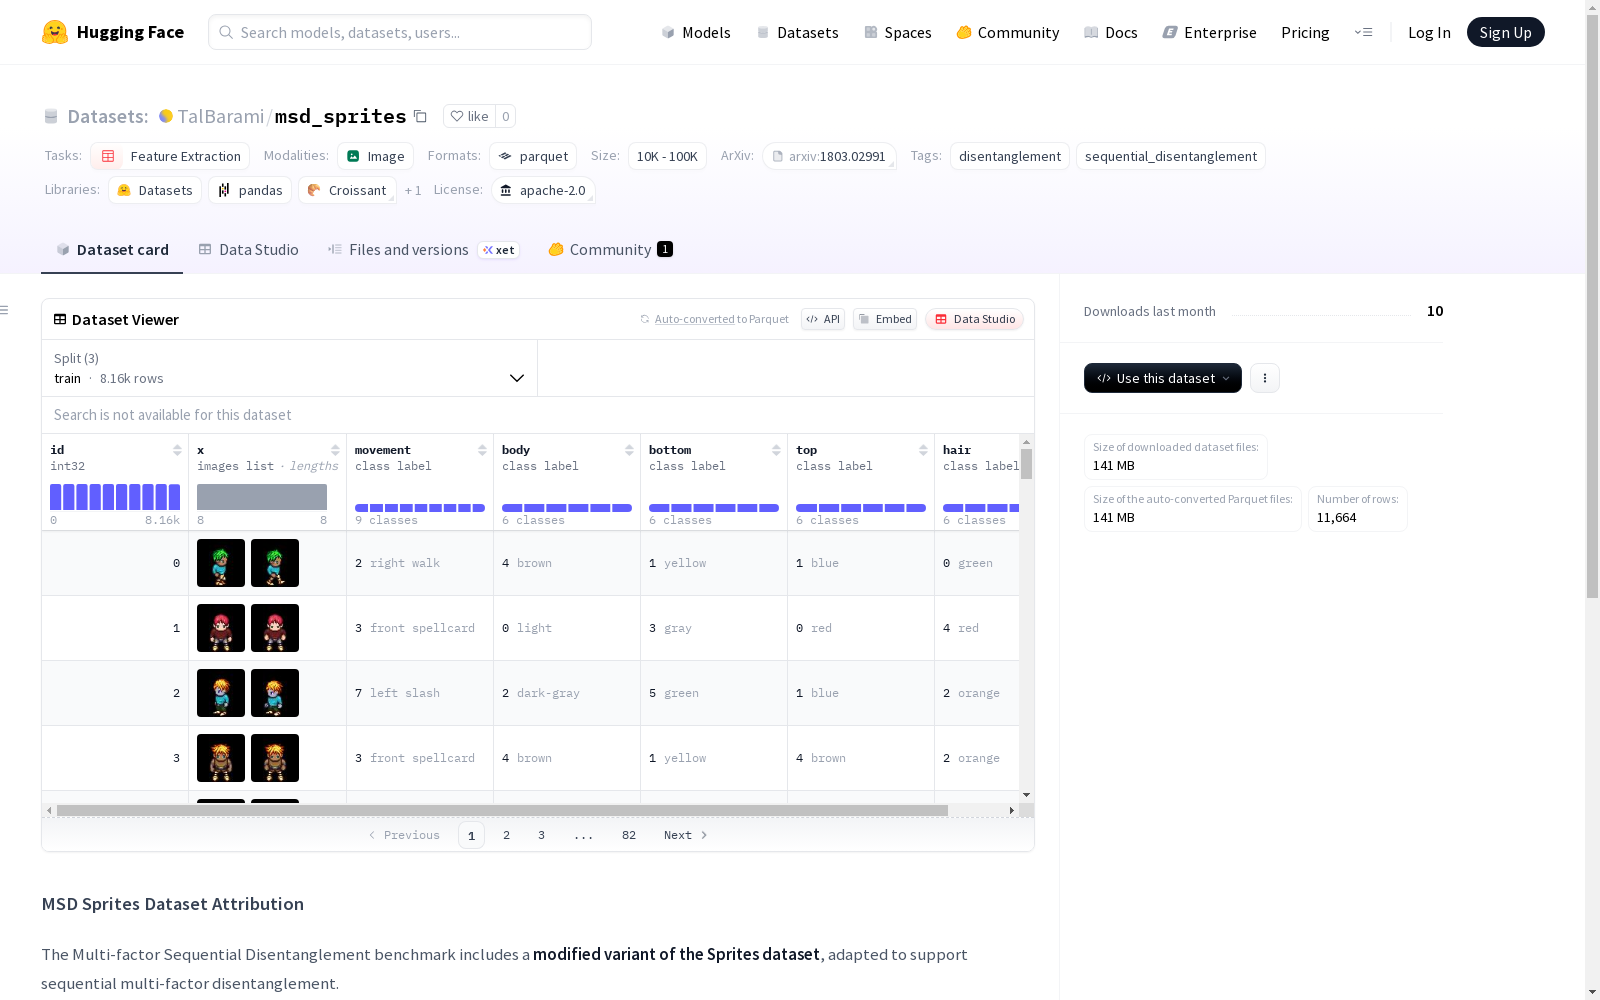Click the Embed button
1600x1000 pixels.
[885, 319]
